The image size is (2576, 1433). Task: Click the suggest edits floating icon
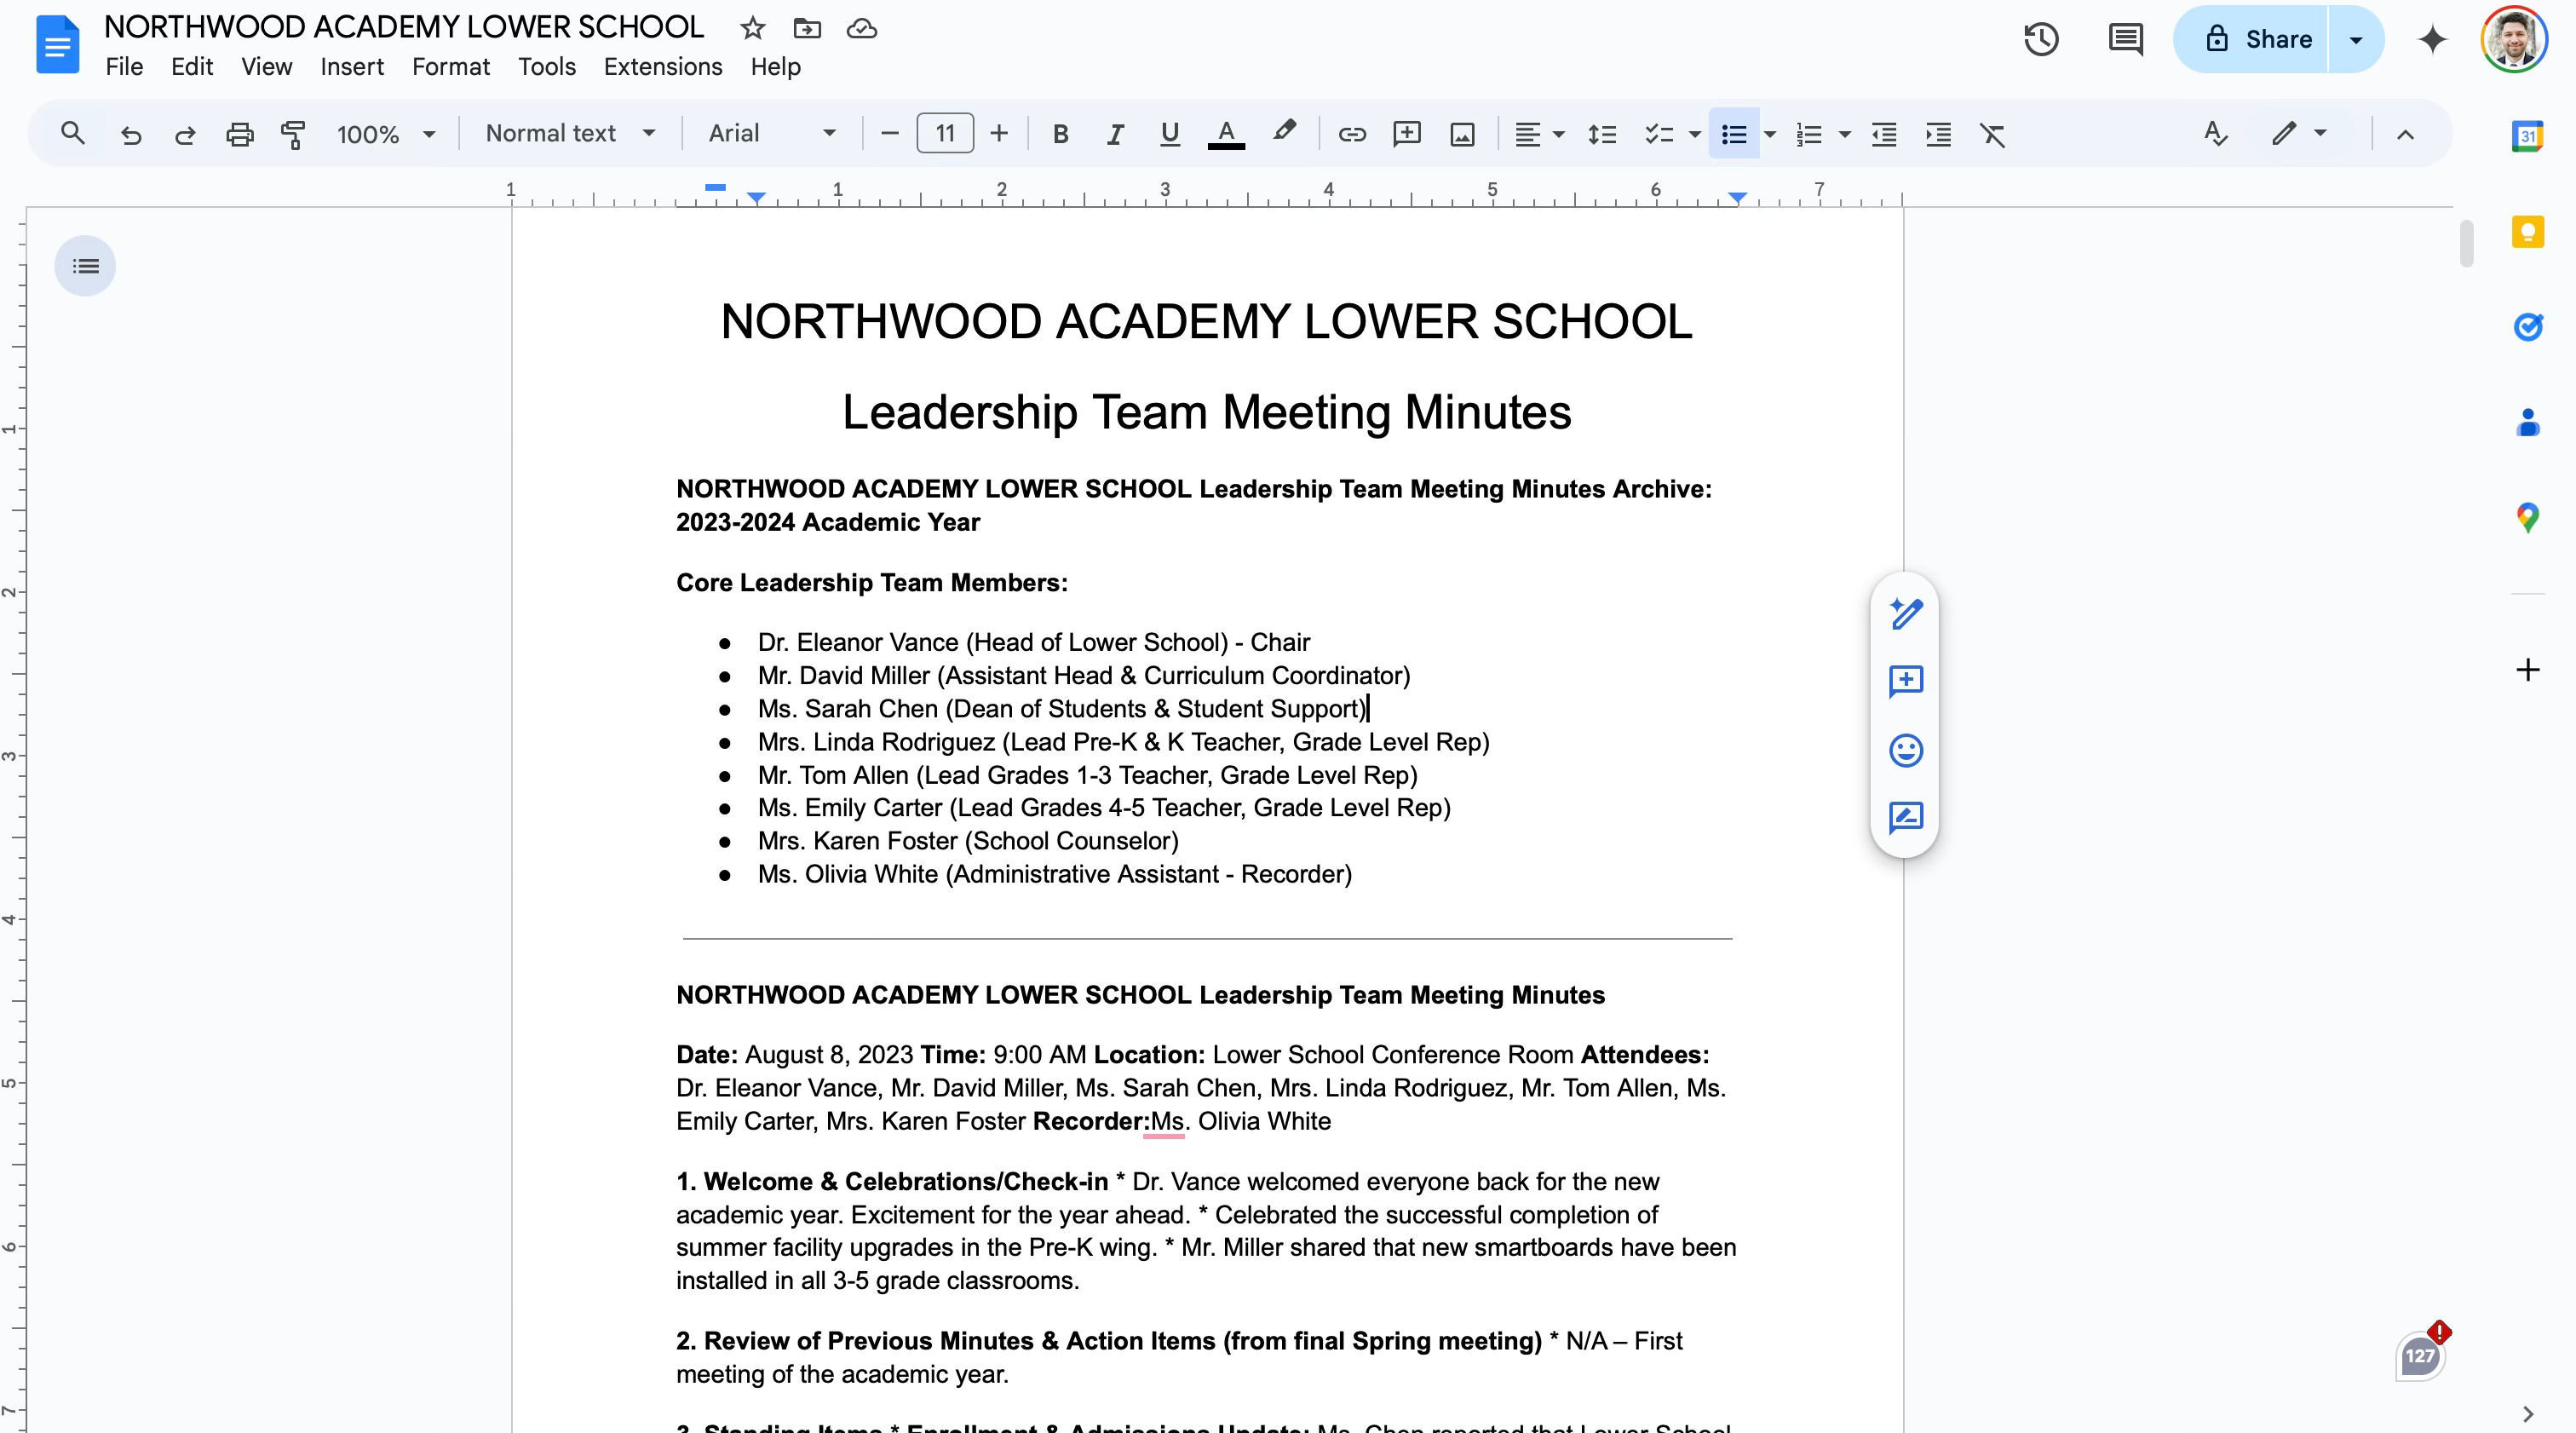[x=1905, y=818]
